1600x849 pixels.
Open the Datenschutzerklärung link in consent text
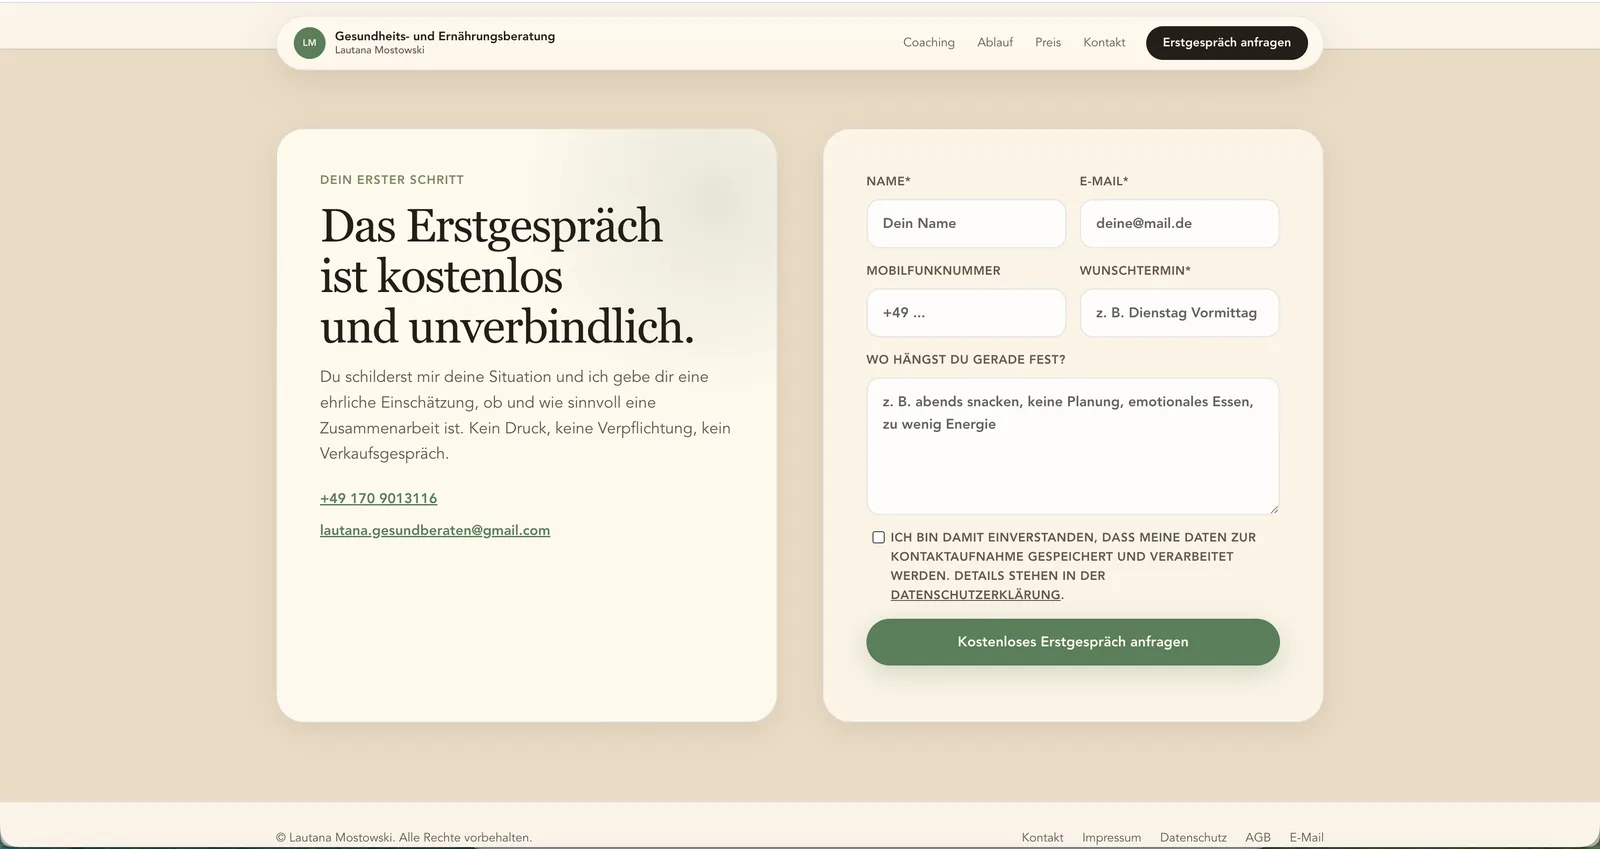tap(975, 595)
